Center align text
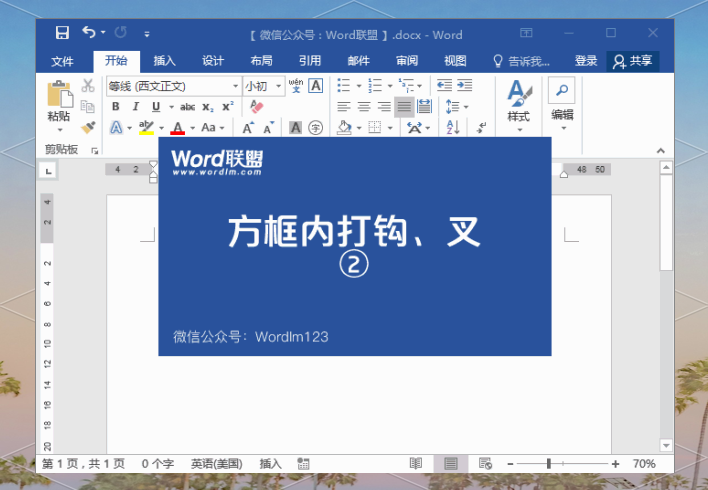This screenshot has width=708, height=490. tap(364, 107)
